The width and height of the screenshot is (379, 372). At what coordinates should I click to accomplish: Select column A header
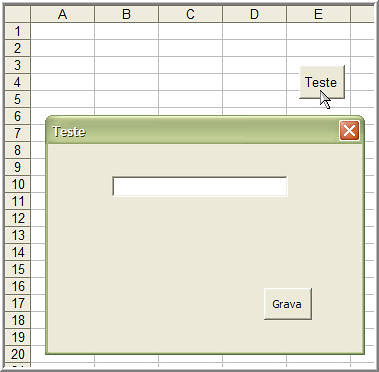pos(62,14)
